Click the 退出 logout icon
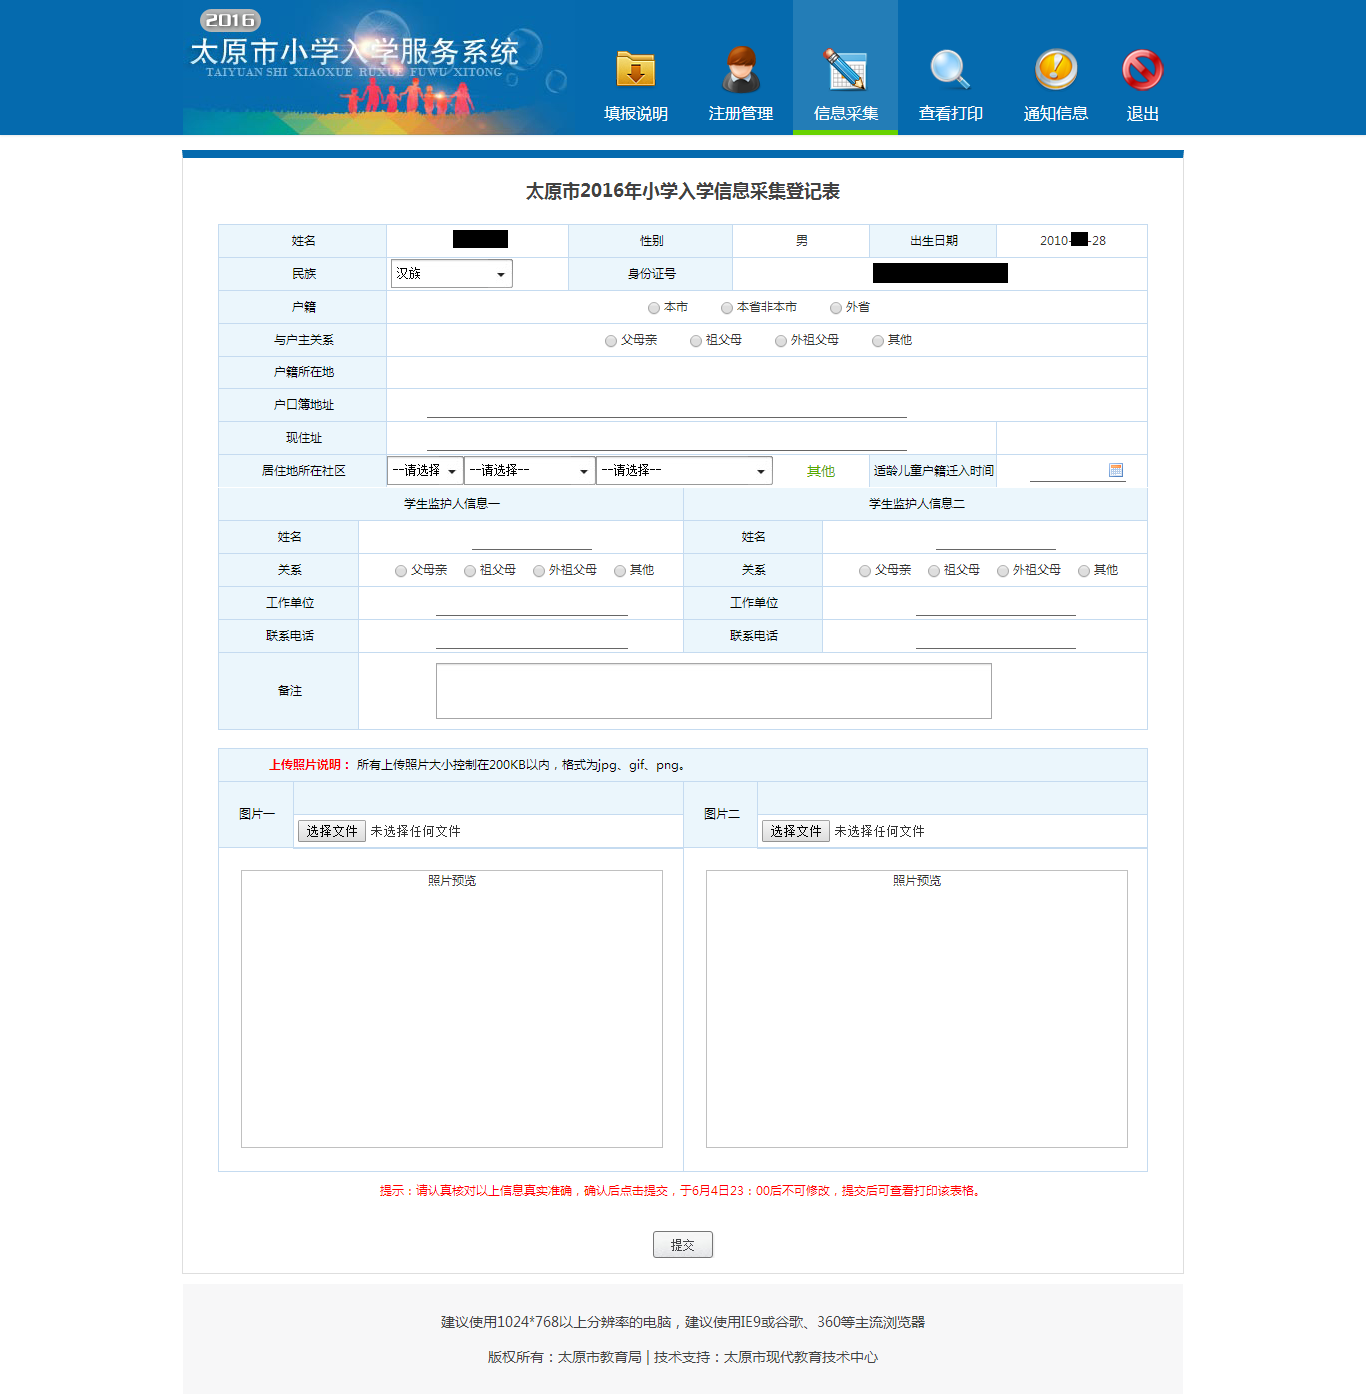The height and width of the screenshot is (1394, 1366). click(1142, 70)
